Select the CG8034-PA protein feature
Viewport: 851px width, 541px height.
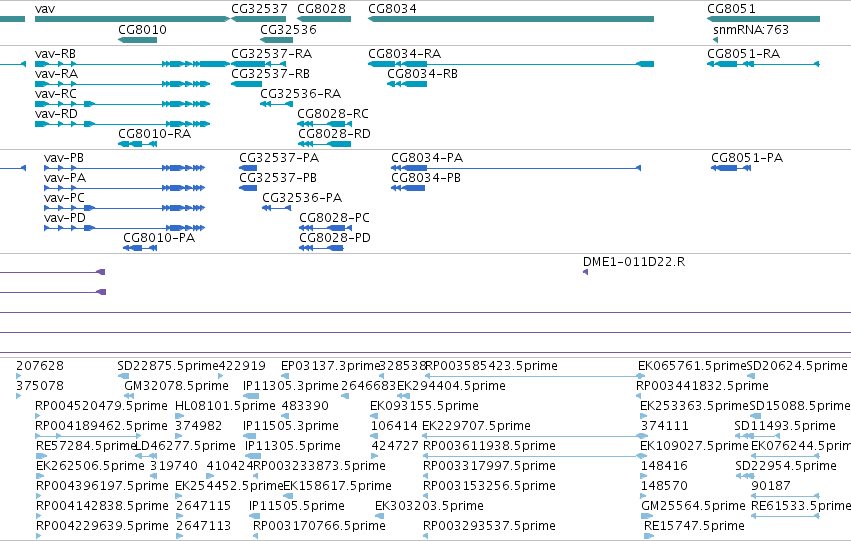point(516,168)
